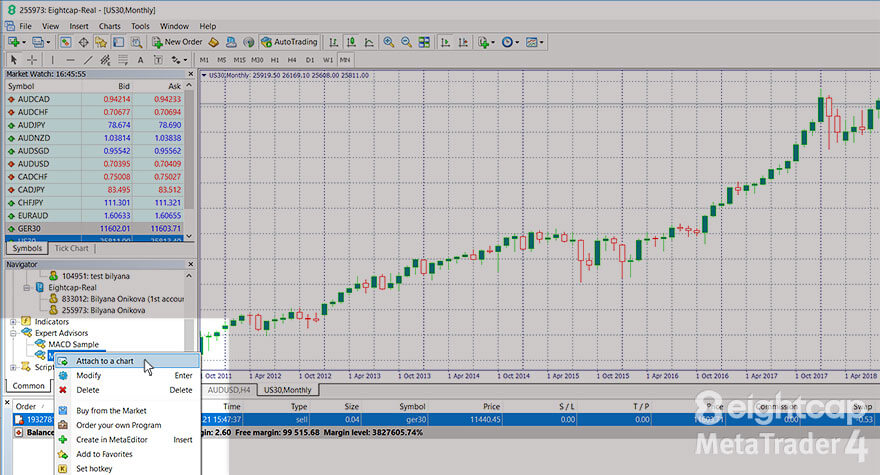
Task: Open the Data Window crosshair-circle icon
Action: pyautogui.click(x=83, y=42)
